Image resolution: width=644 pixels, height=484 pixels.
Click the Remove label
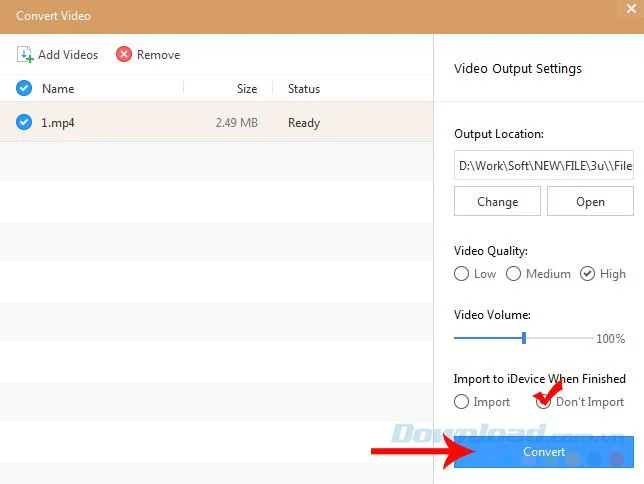point(159,55)
